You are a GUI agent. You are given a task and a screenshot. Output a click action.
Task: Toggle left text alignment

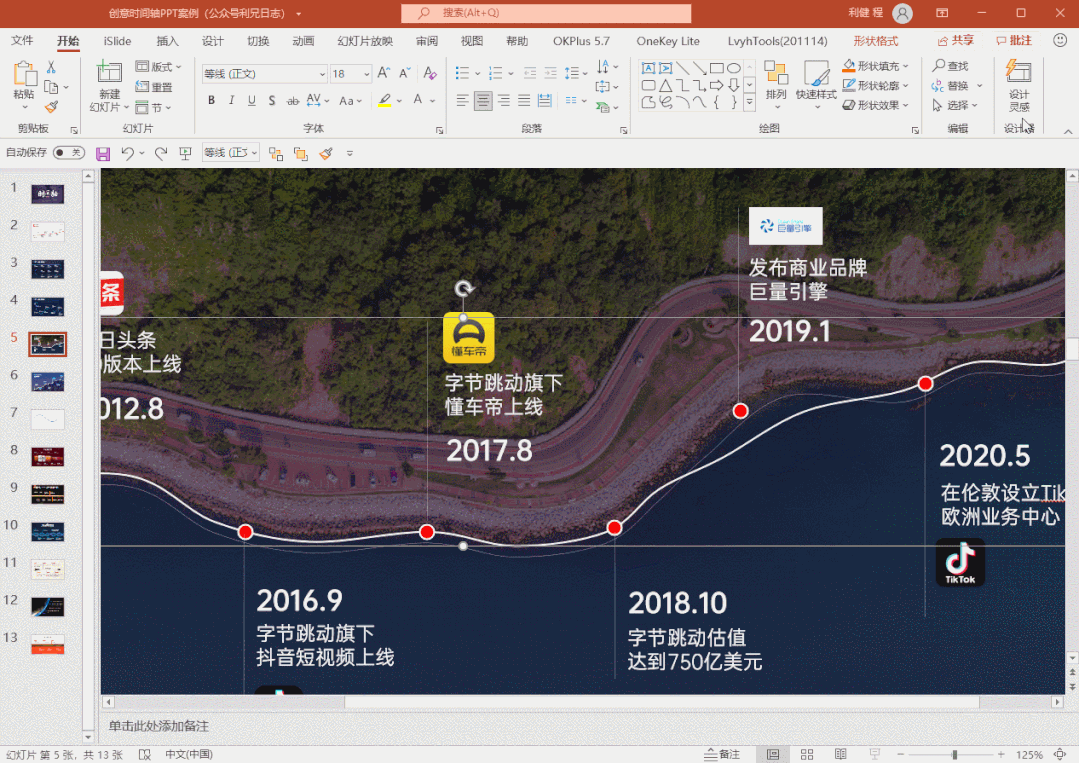462,101
